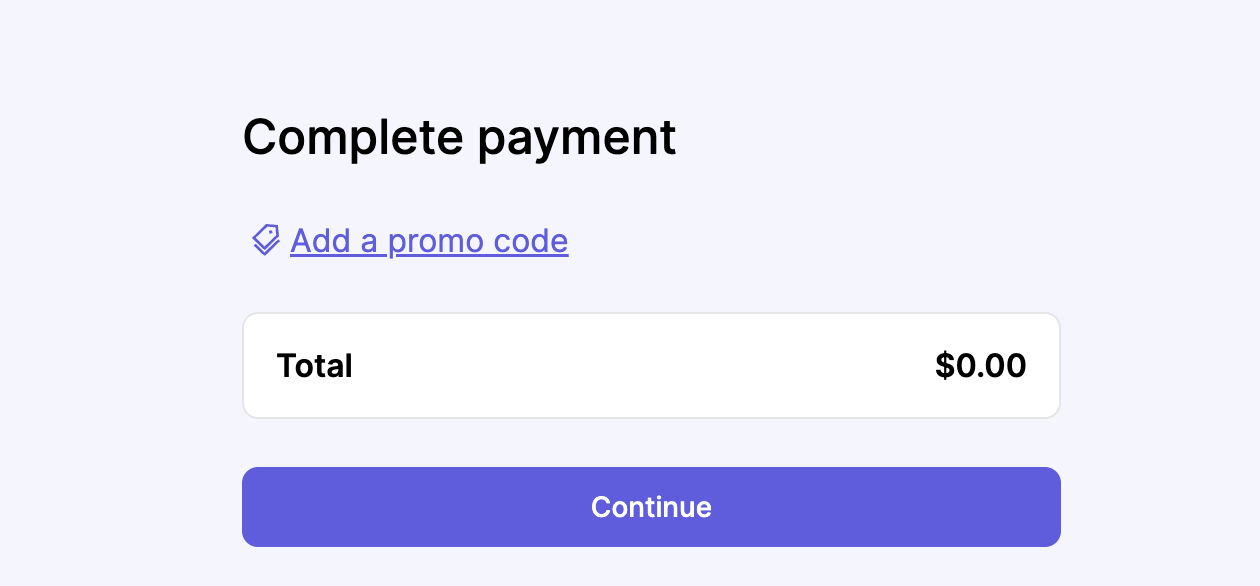Viewport: 1260px width, 586px height.
Task: Select the tag icon beside the promo link
Action: pos(265,240)
